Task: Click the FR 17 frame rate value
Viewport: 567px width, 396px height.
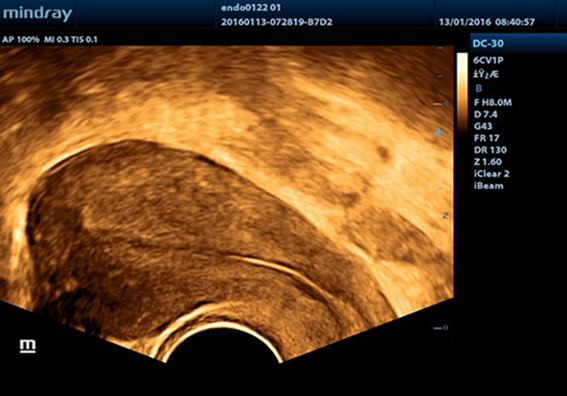Action: [486, 138]
